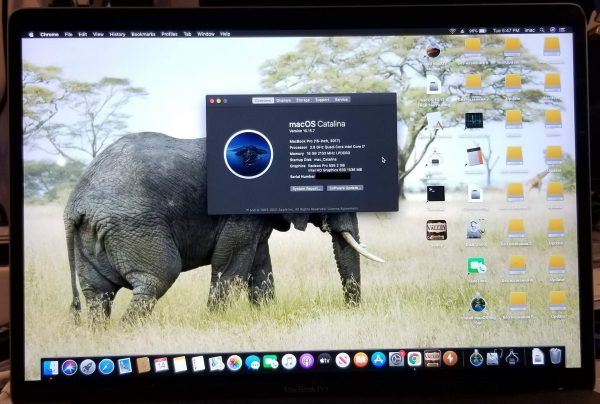Open Google Chrome from the Dock
Screen dimensions: 600x404
[x=414, y=359]
